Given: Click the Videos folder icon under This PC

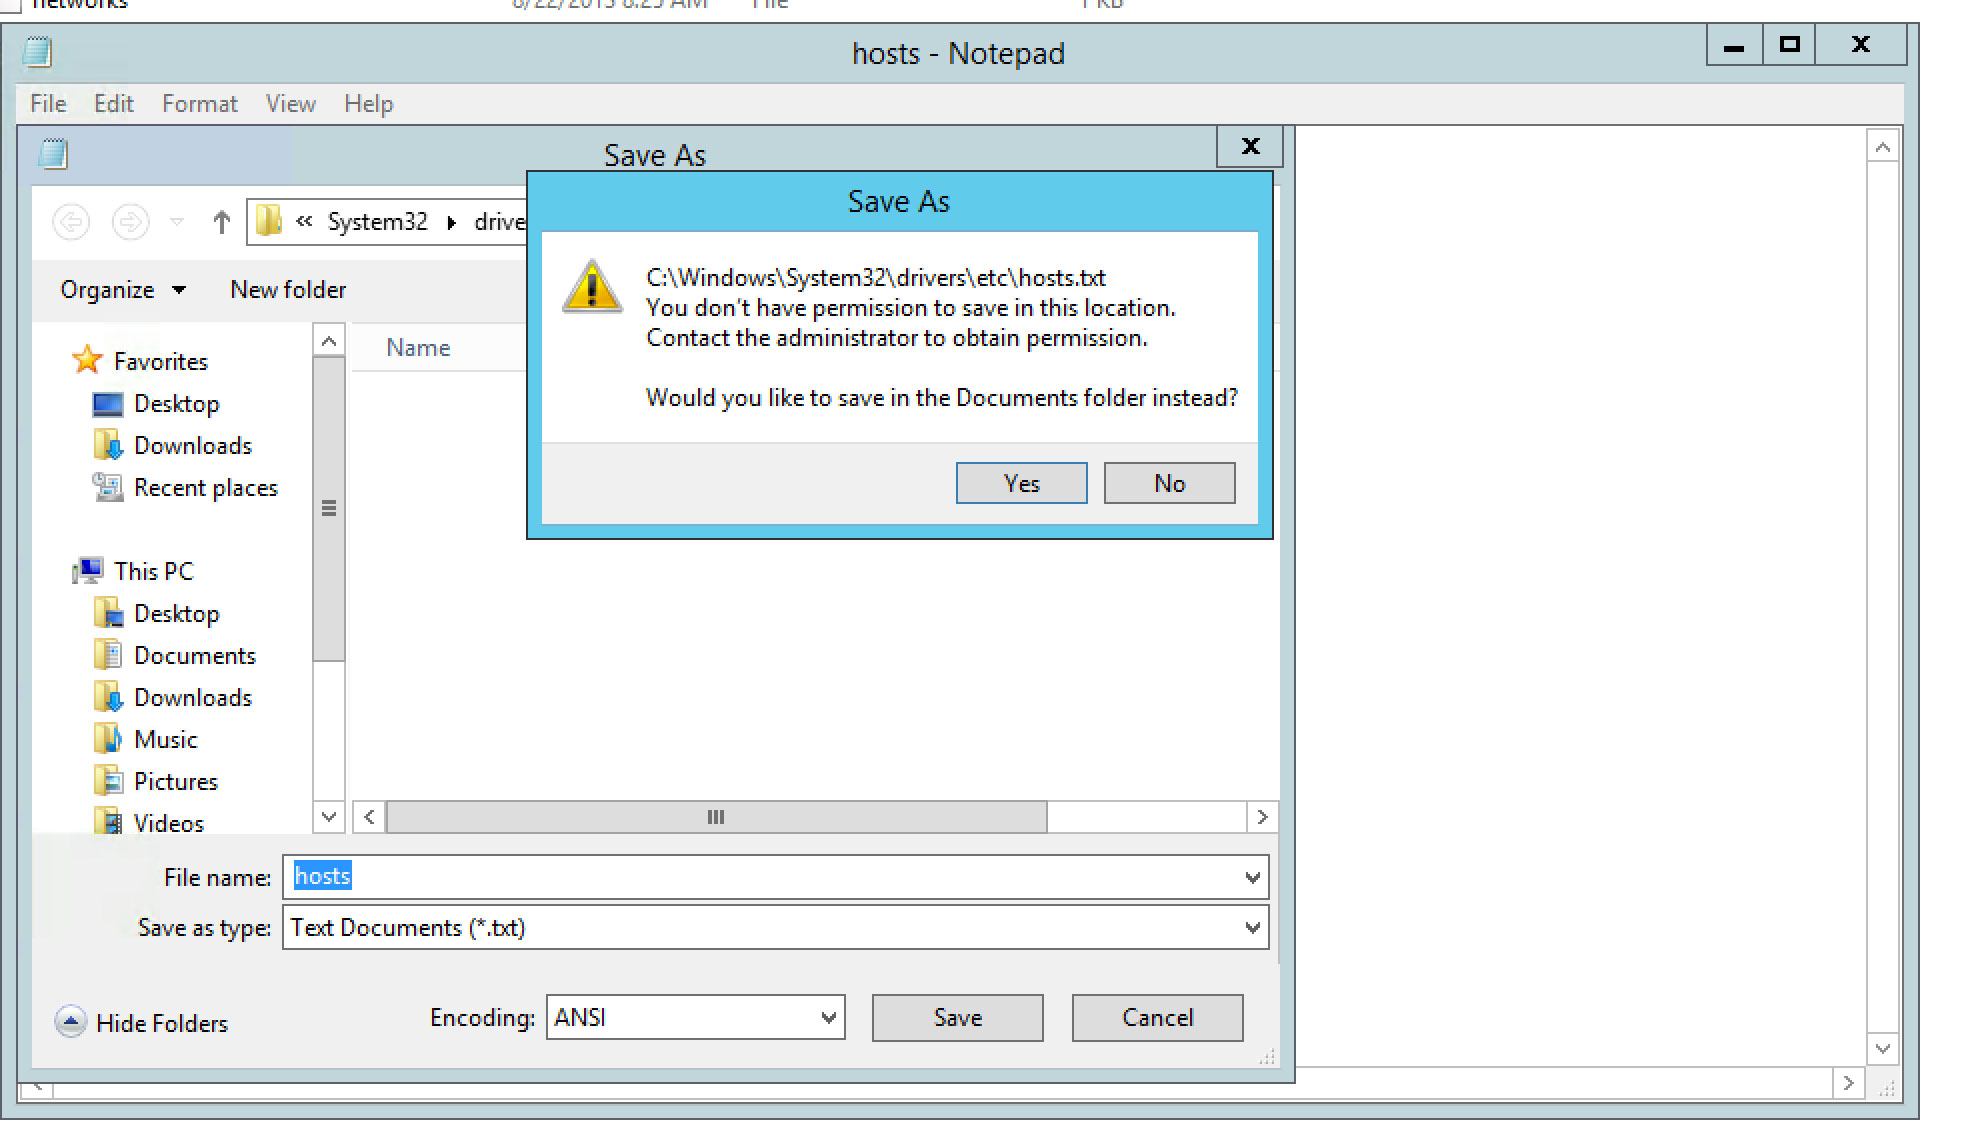Looking at the screenshot, I should [x=109, y=822].
